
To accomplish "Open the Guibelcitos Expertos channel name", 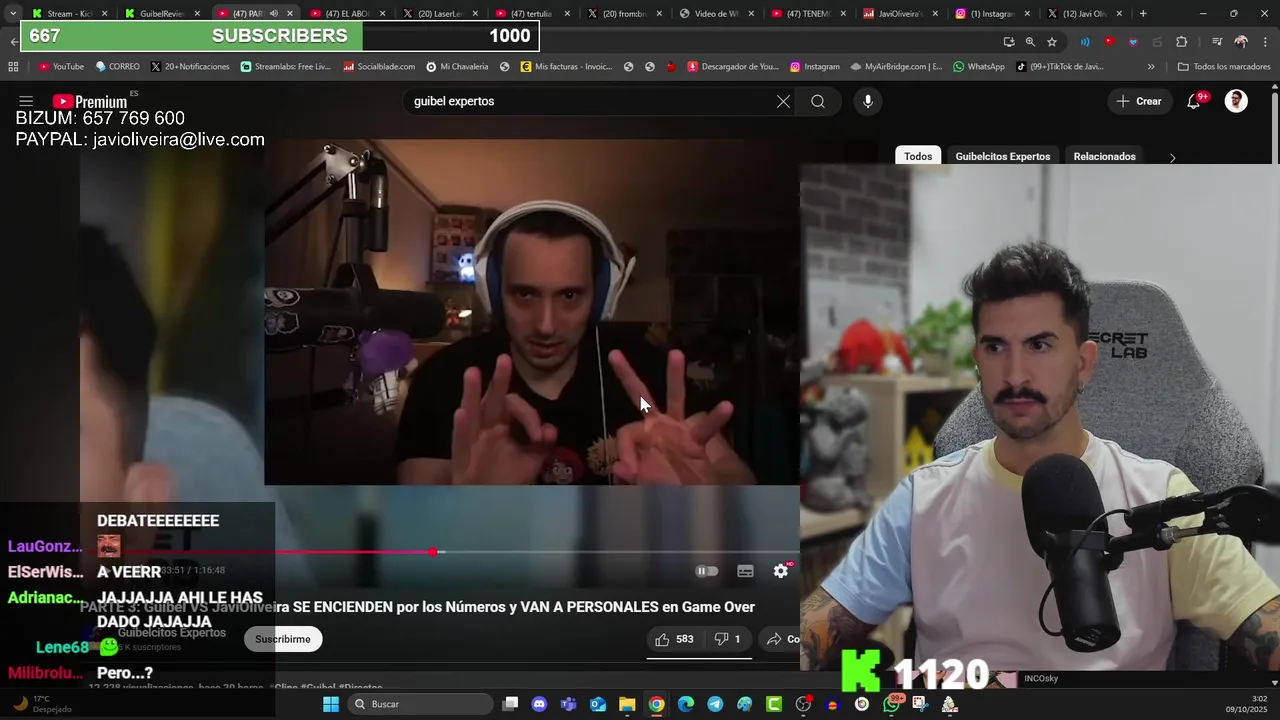I will pos(172,633).
